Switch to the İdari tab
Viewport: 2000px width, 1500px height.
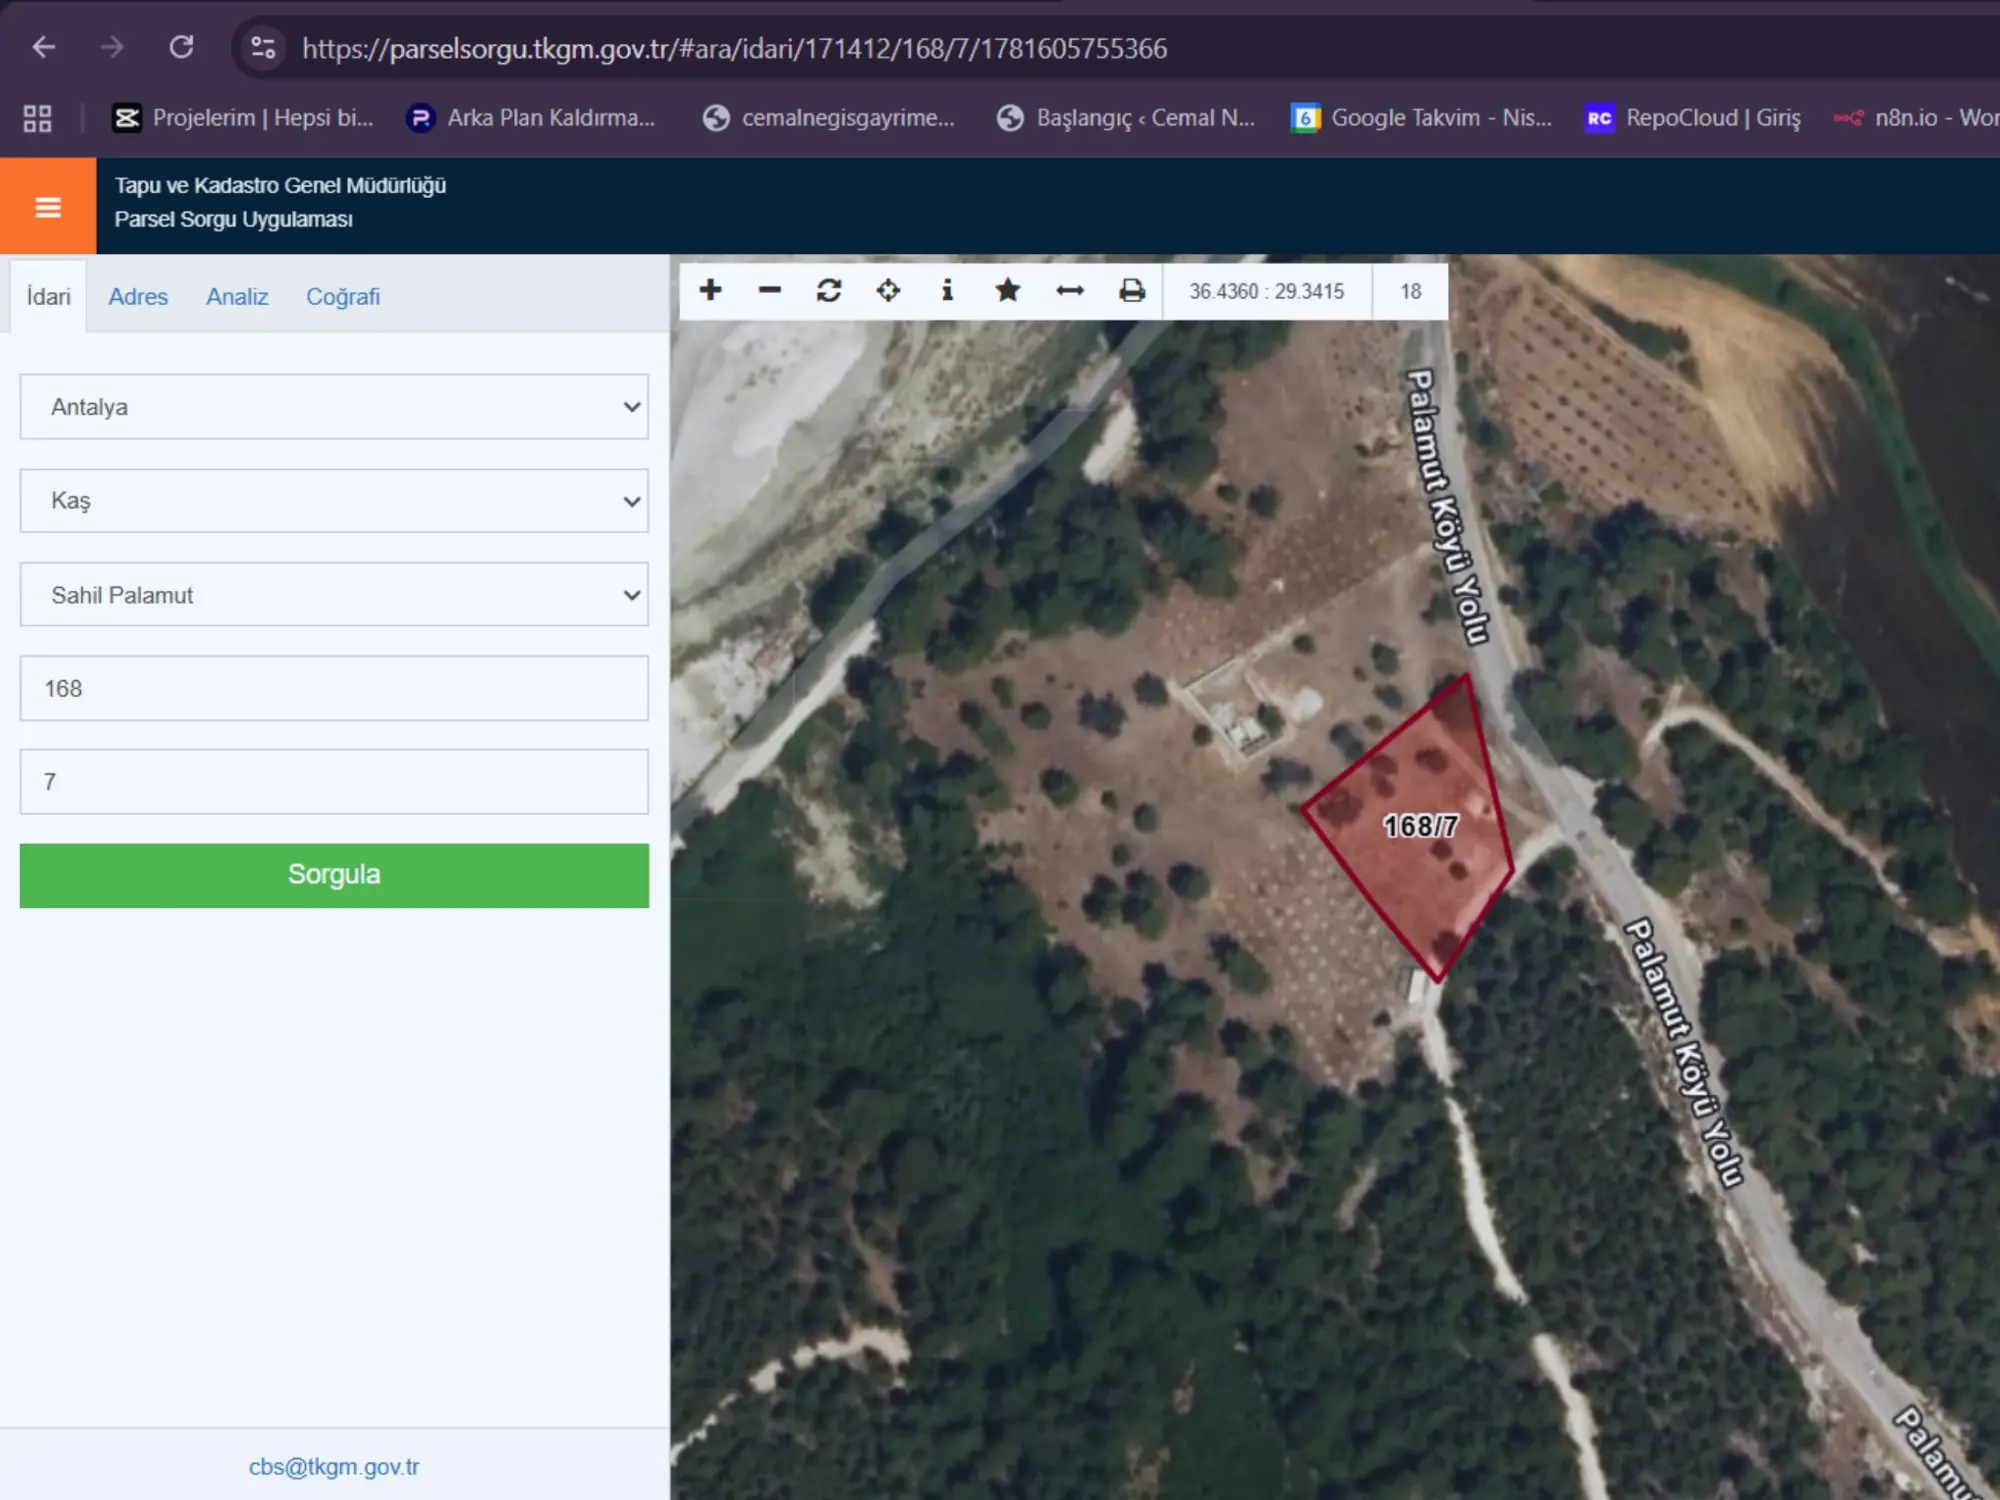pos(48,296)
